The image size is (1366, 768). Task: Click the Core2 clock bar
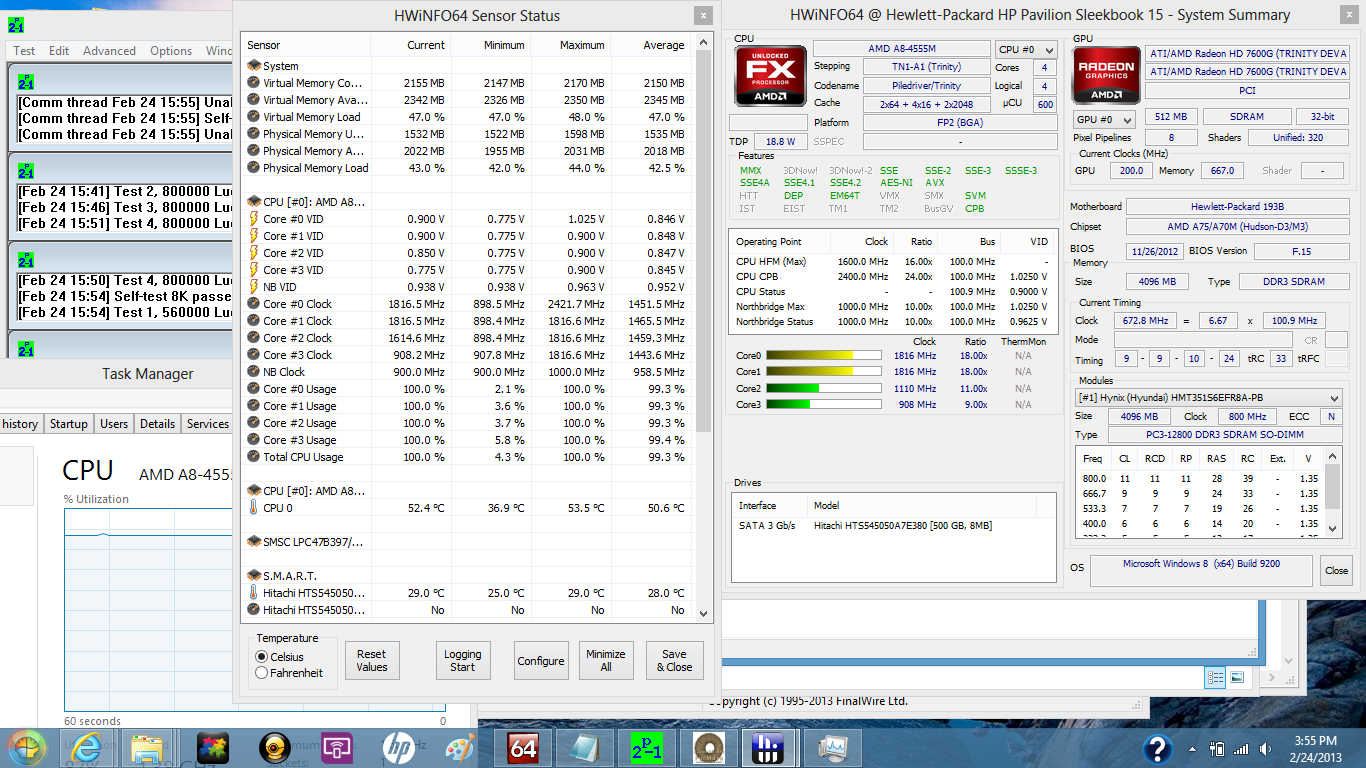823,388
